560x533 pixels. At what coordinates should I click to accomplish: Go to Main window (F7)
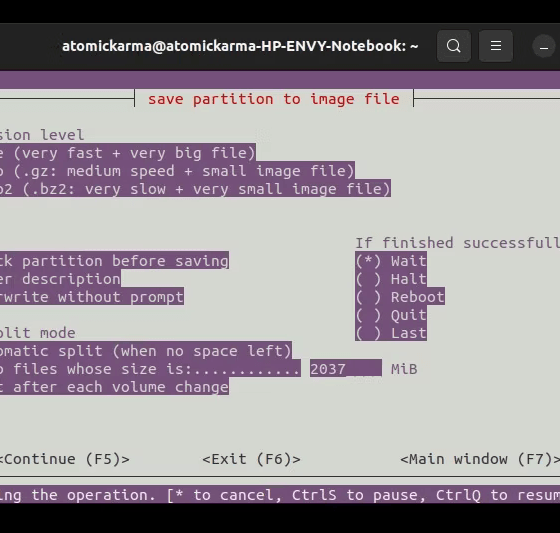[x=480, y=459]
